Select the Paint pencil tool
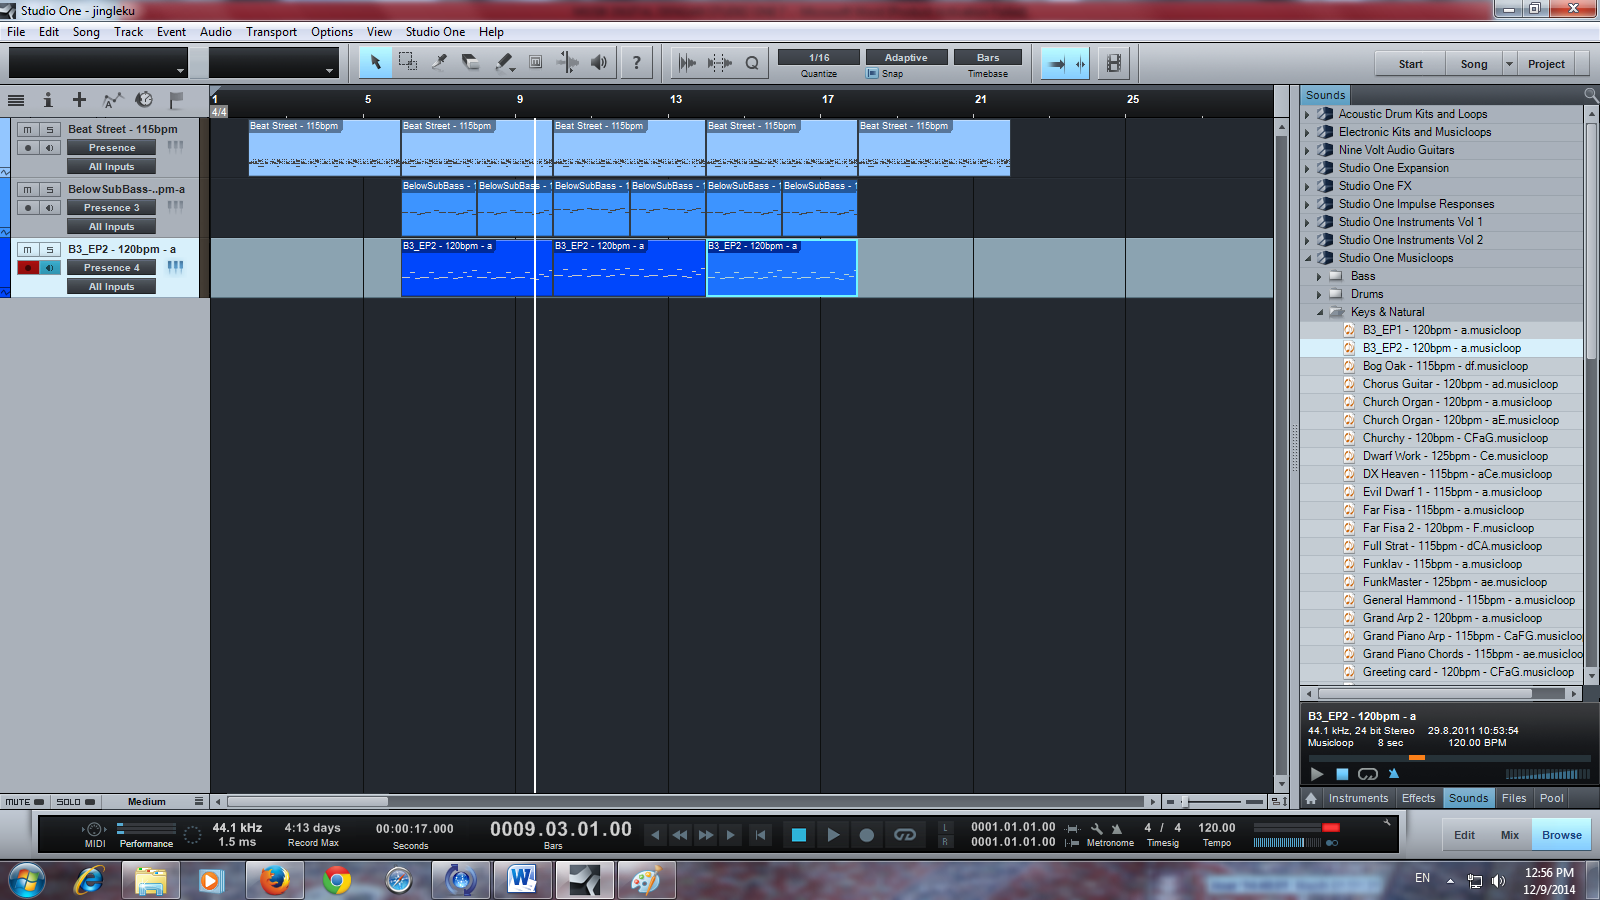This screenshot has height=900, width=1600. coord(504,62)
